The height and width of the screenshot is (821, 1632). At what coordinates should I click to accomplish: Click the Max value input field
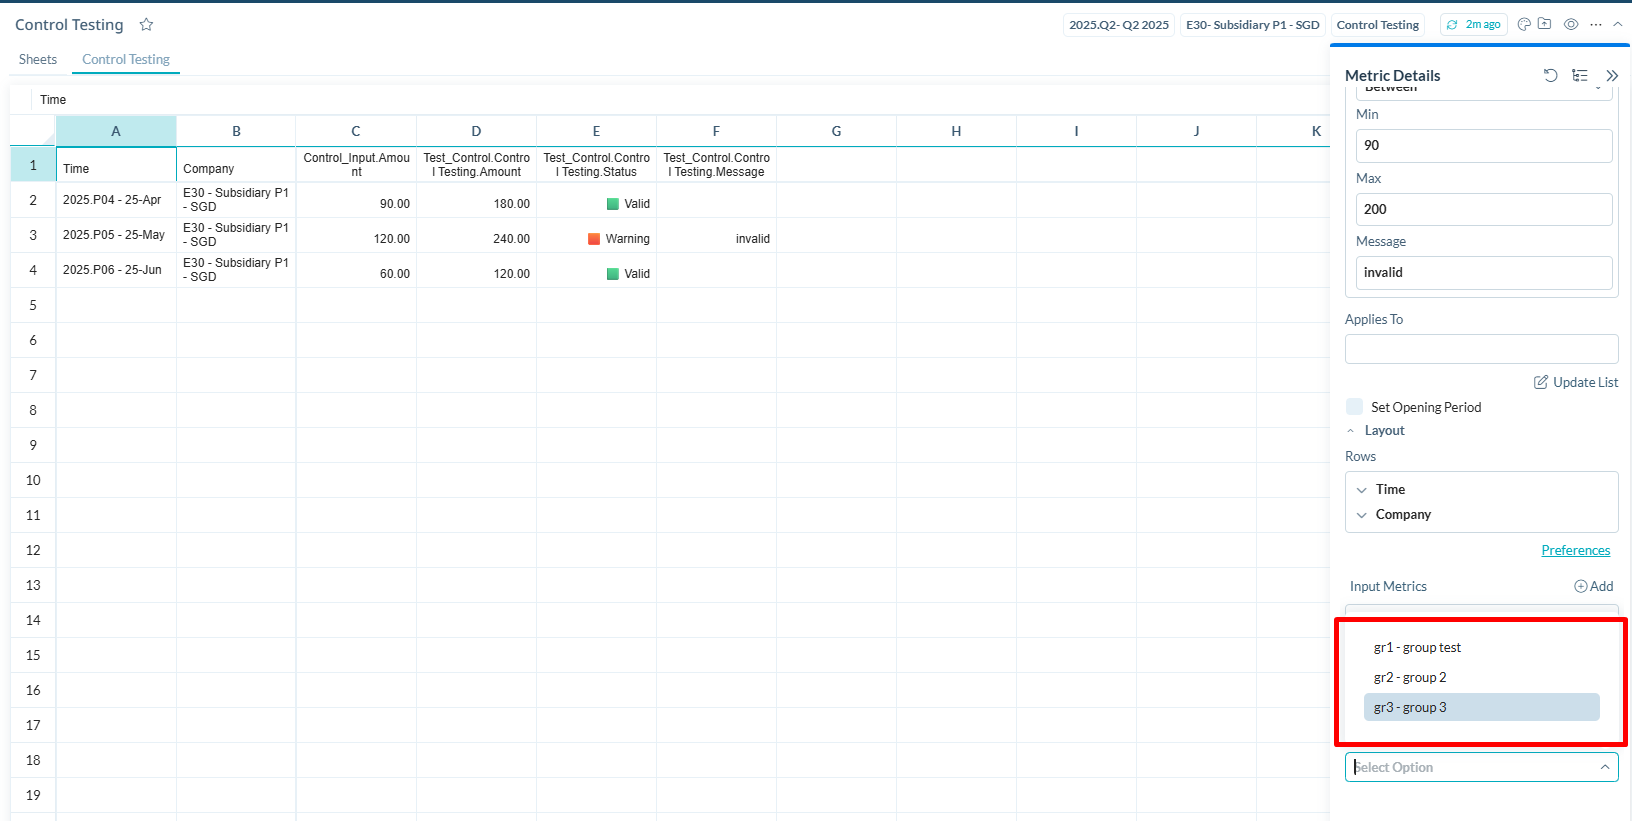coord(1483,210)
